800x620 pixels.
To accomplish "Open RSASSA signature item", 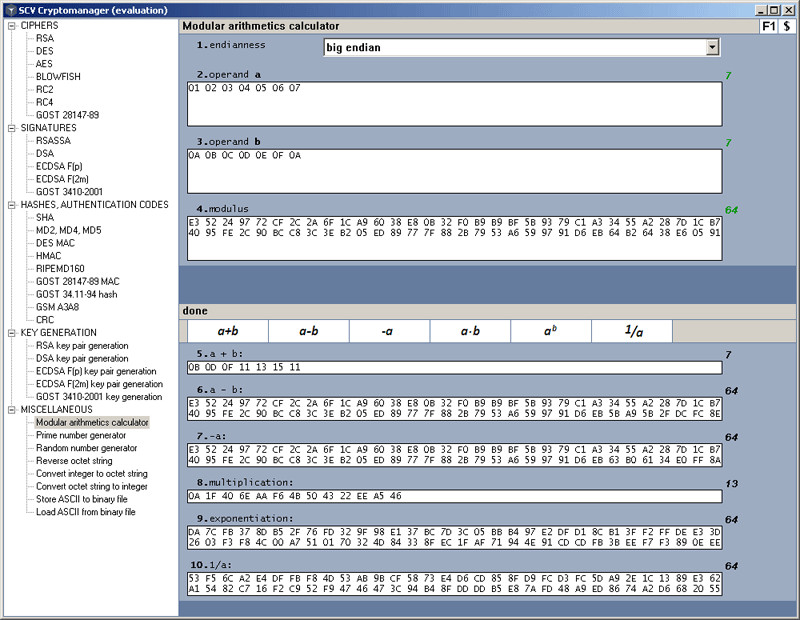I will pyautogui.click(x=54, y=140).
